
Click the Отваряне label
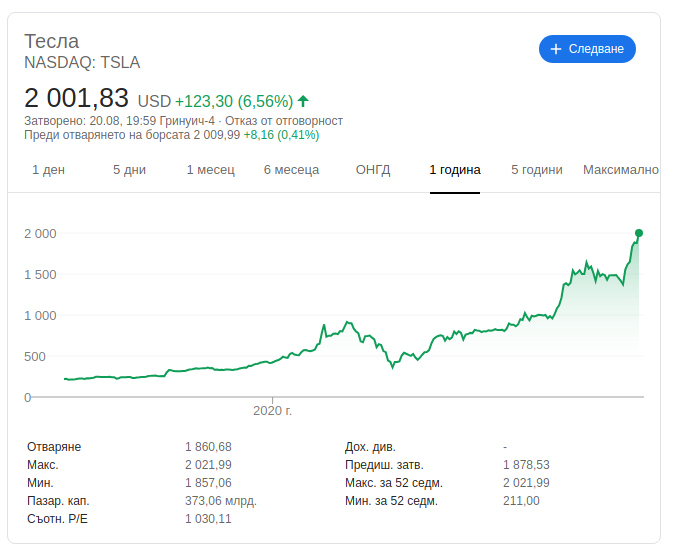coord(54,447)
